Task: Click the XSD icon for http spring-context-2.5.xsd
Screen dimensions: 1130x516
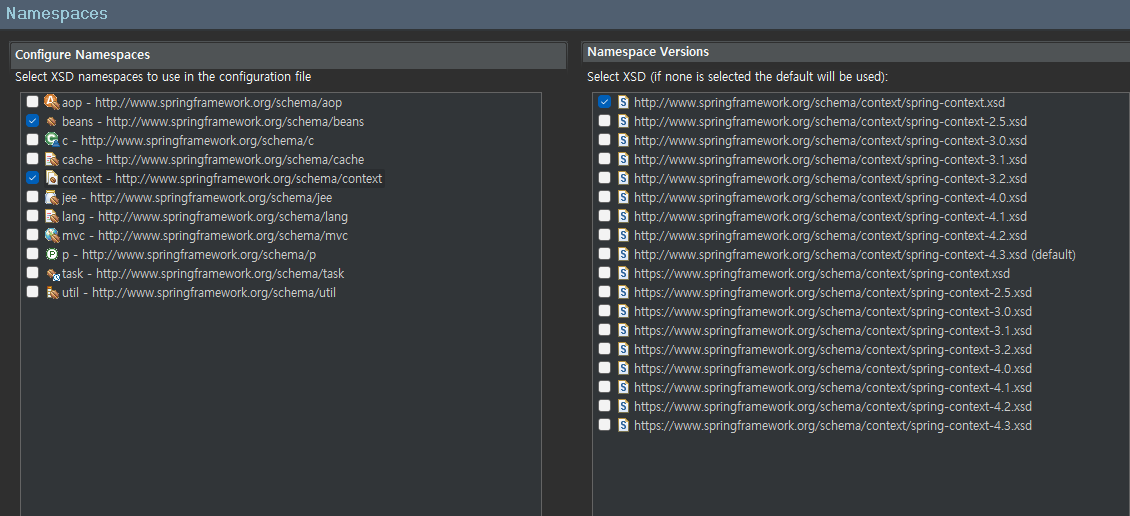Action: point(623,121)
